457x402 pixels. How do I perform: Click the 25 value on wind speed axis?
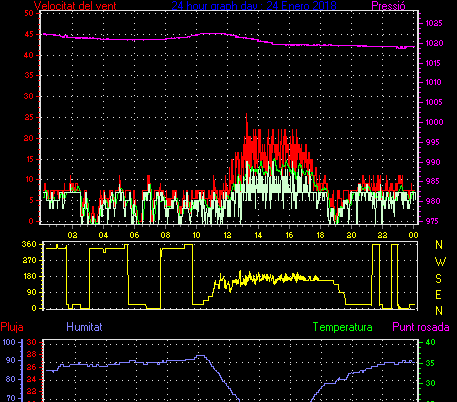click(29, 117)
